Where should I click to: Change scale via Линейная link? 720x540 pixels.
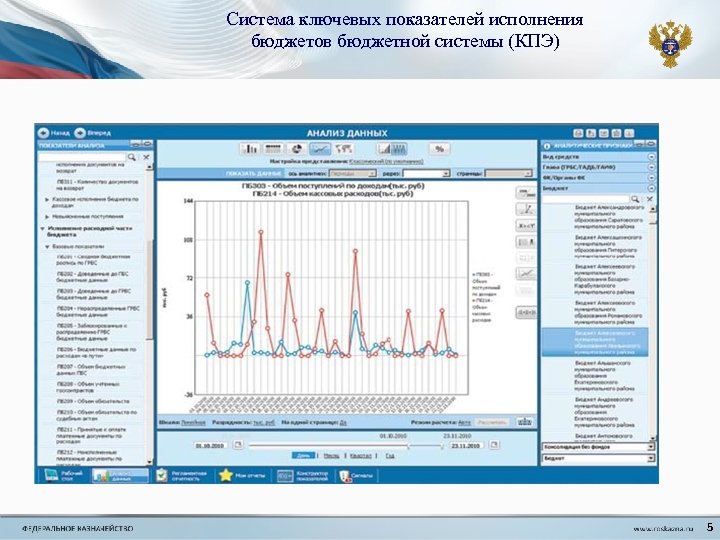click(193, 422)
